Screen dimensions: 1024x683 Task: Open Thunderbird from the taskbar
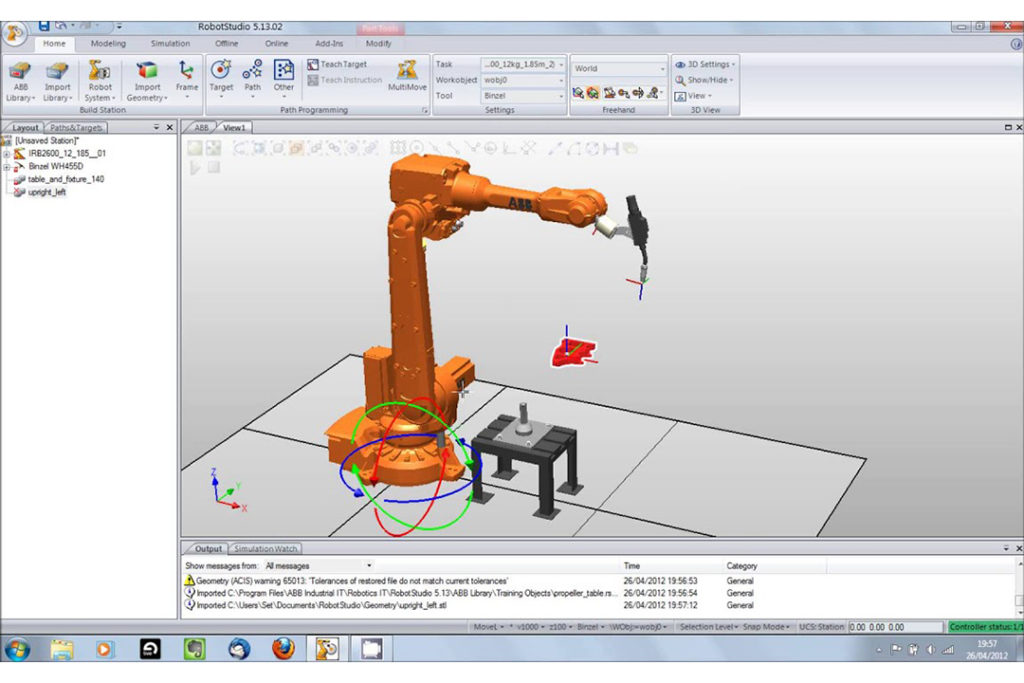(239, 649)
